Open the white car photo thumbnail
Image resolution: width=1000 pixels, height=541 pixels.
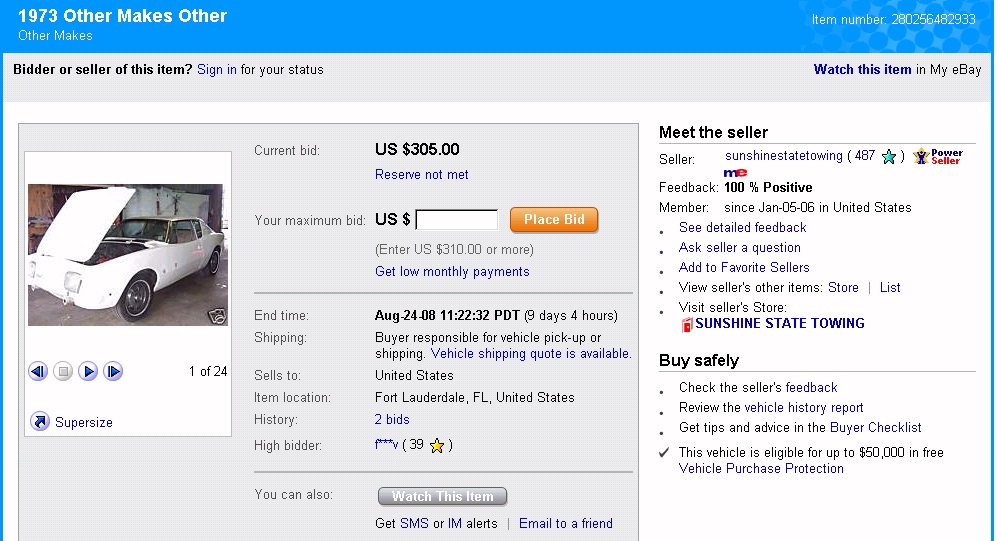pyautogui.click(x=127, y=254)
